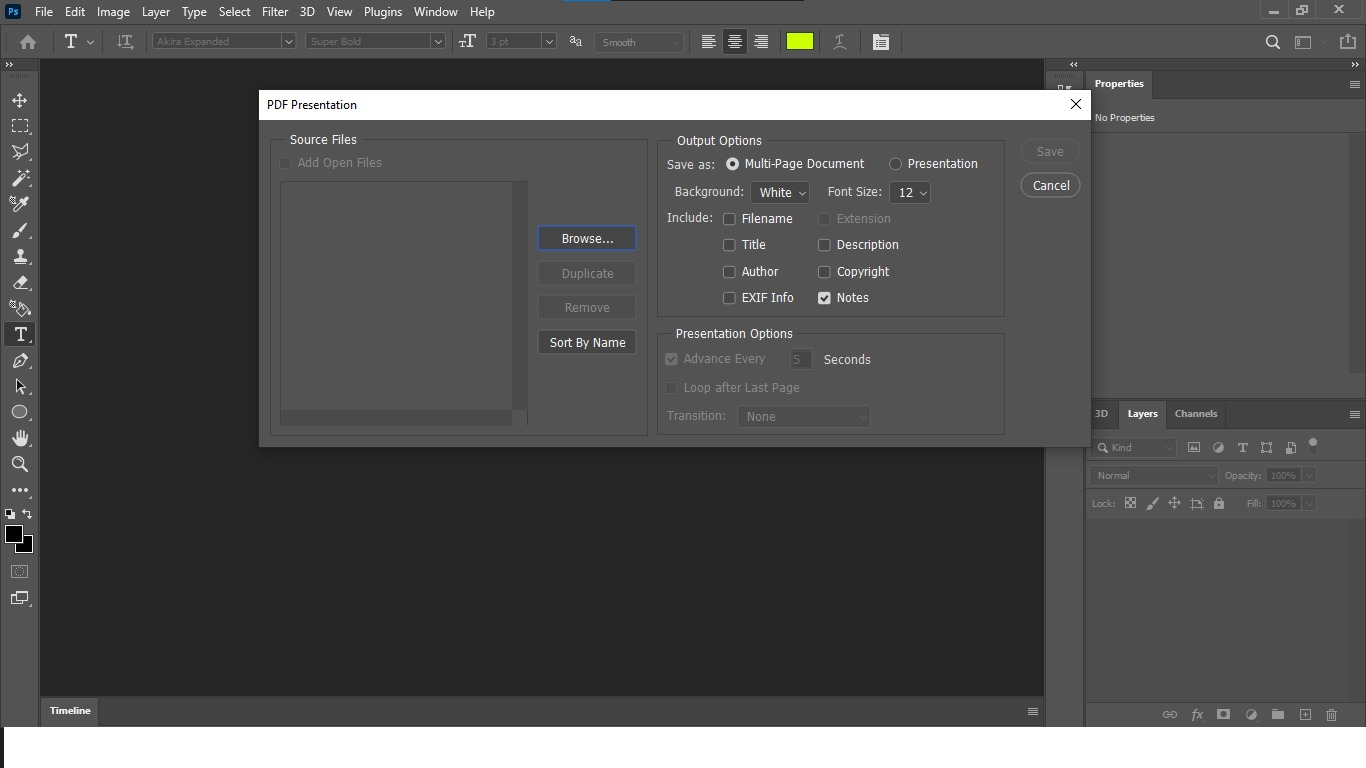Image resolution: width=1366 pixels, height=768 pixels.
Task: Click the Source Files list box
Action: pyautogui.click(x=403, y=303)
